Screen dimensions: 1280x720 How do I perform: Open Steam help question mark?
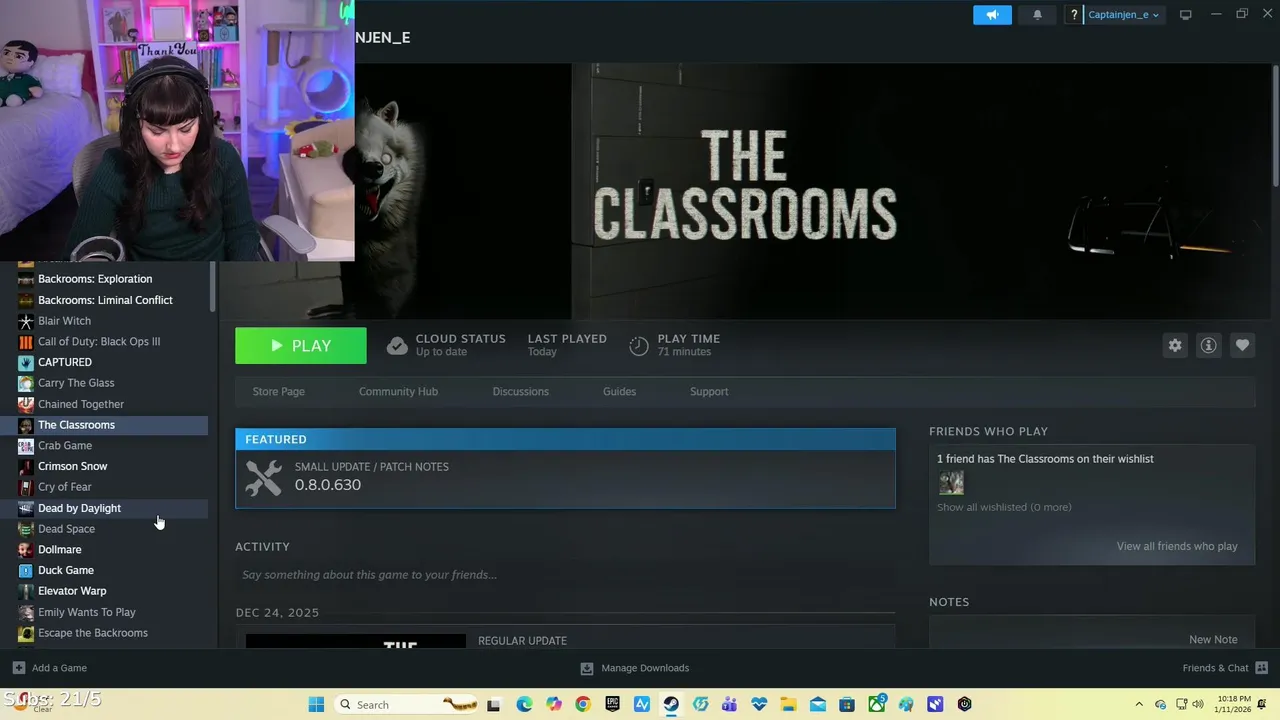coord(1073,15)
